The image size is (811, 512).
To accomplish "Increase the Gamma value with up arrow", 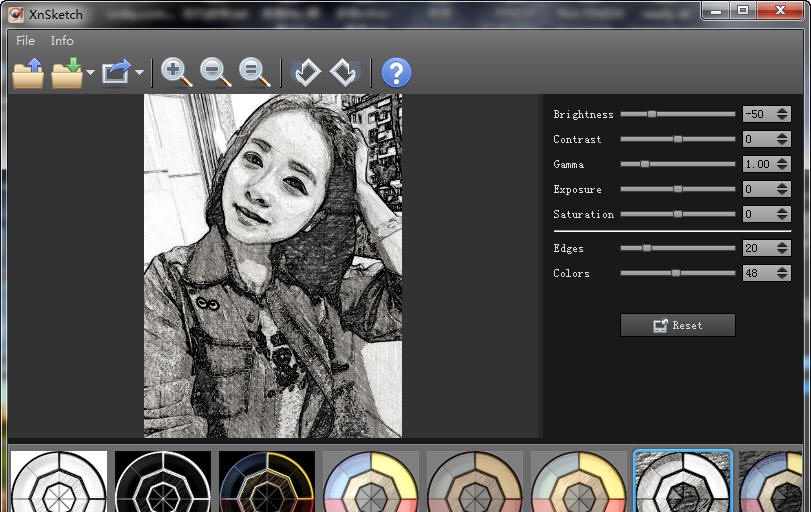I will point(782,160).
